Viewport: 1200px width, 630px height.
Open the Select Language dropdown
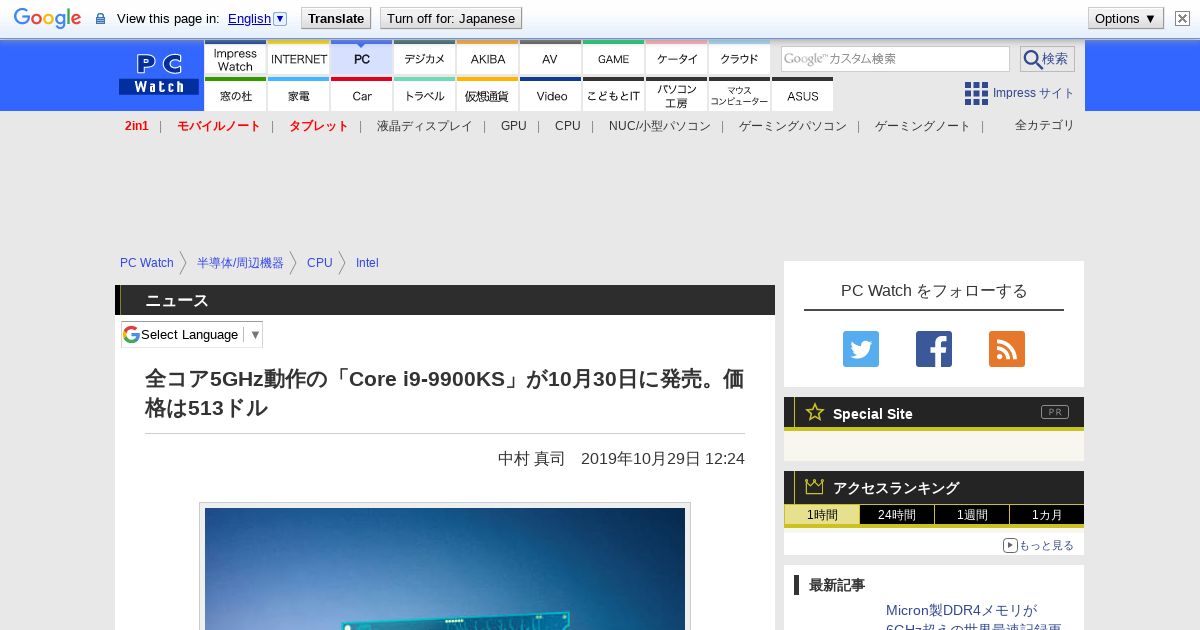pyautogui.click(x=192, y=334)
